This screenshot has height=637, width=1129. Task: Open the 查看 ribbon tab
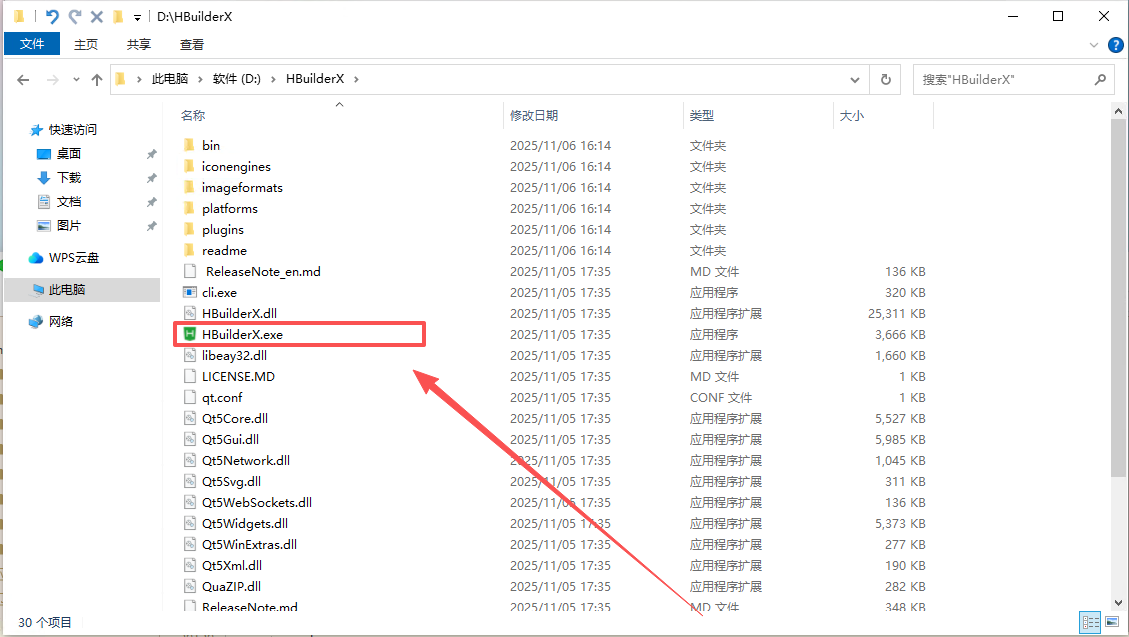point(191,44)
